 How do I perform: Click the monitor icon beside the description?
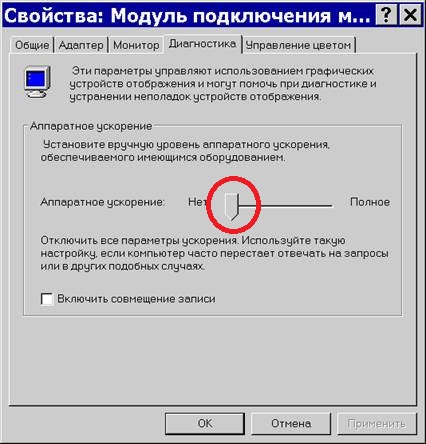[x=37, y=82]
